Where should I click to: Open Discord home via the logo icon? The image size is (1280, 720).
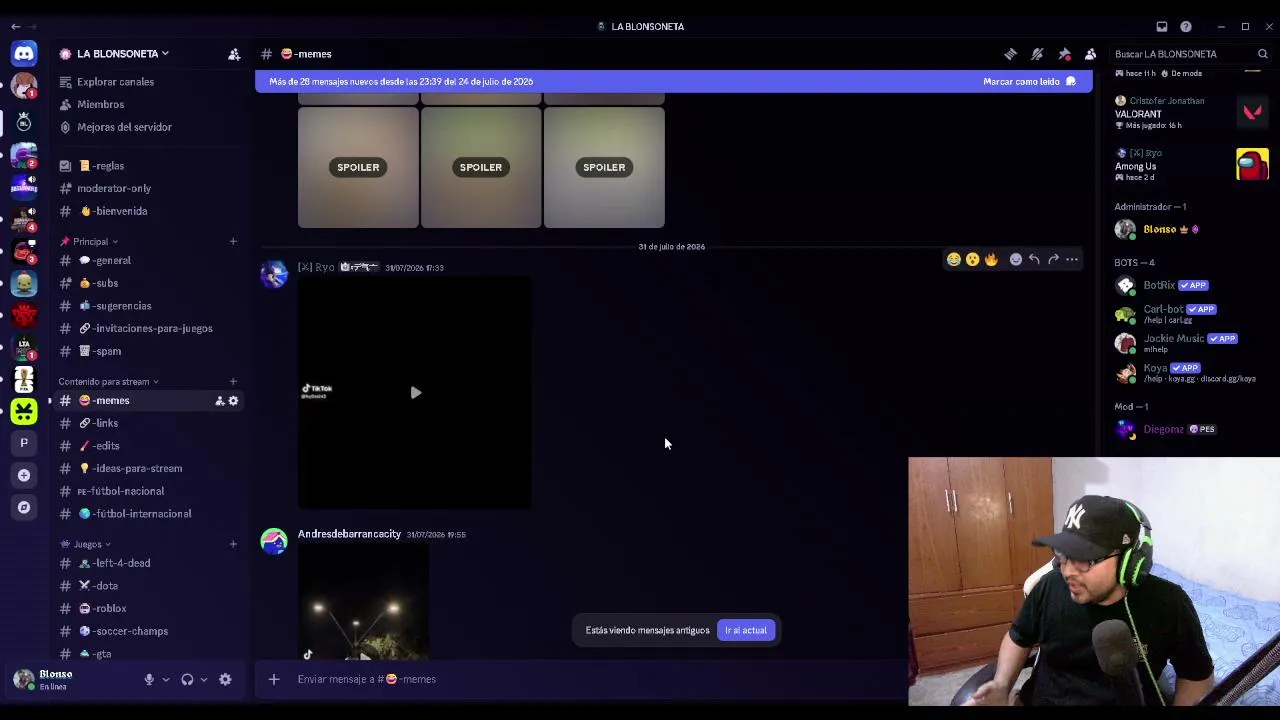pyautogui.click(x=24, y=54)
